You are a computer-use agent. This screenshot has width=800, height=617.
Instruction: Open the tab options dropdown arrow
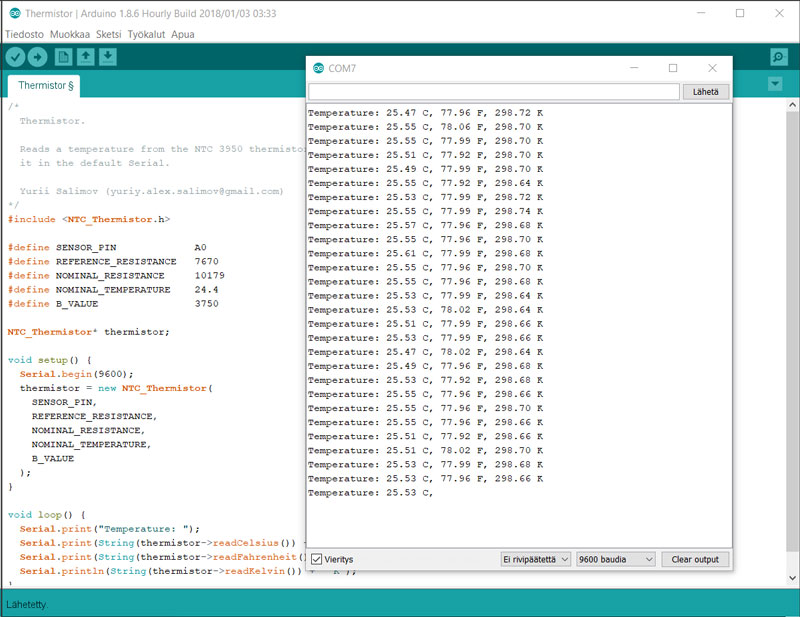click(x=775, y=84)
